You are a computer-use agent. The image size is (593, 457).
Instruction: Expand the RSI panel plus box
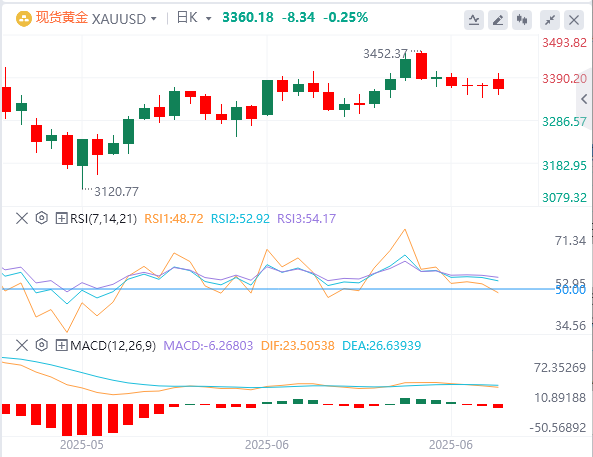pos(61,218)
